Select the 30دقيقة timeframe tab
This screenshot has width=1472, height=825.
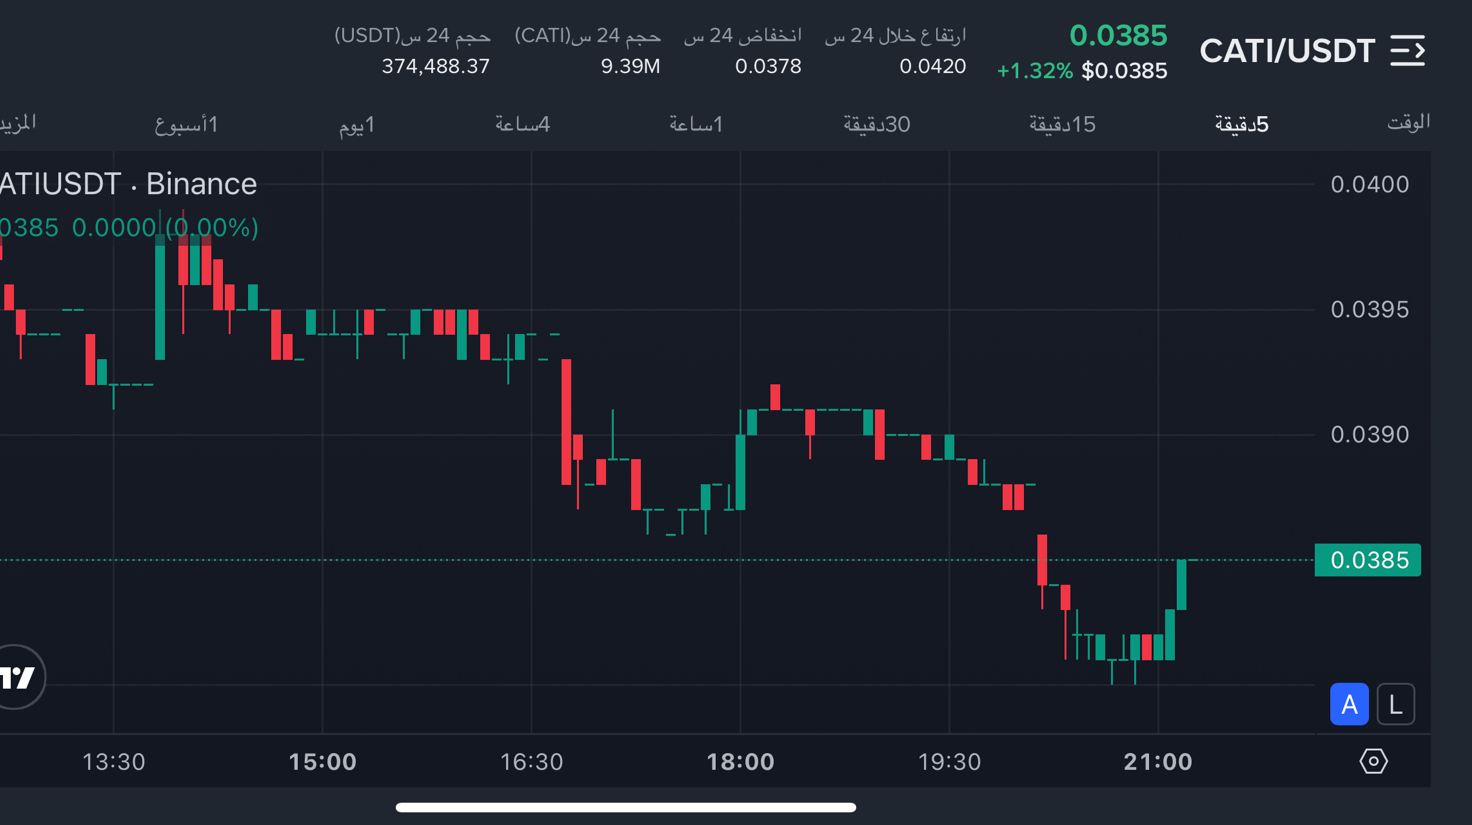(877, 124)
